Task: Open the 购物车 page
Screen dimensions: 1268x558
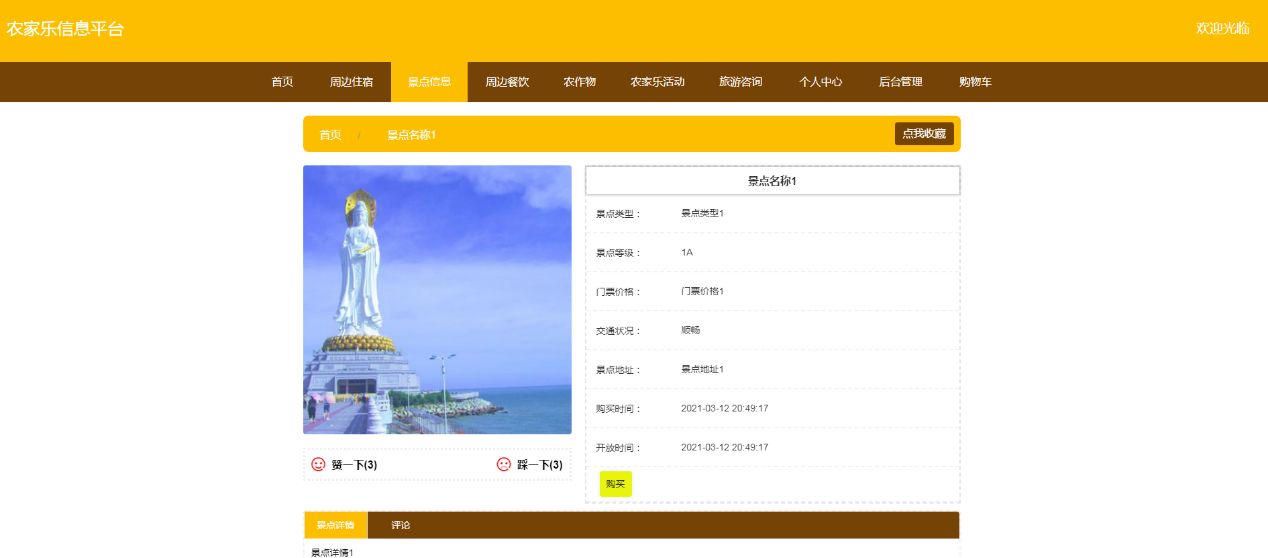Action: tap(975, 82)
